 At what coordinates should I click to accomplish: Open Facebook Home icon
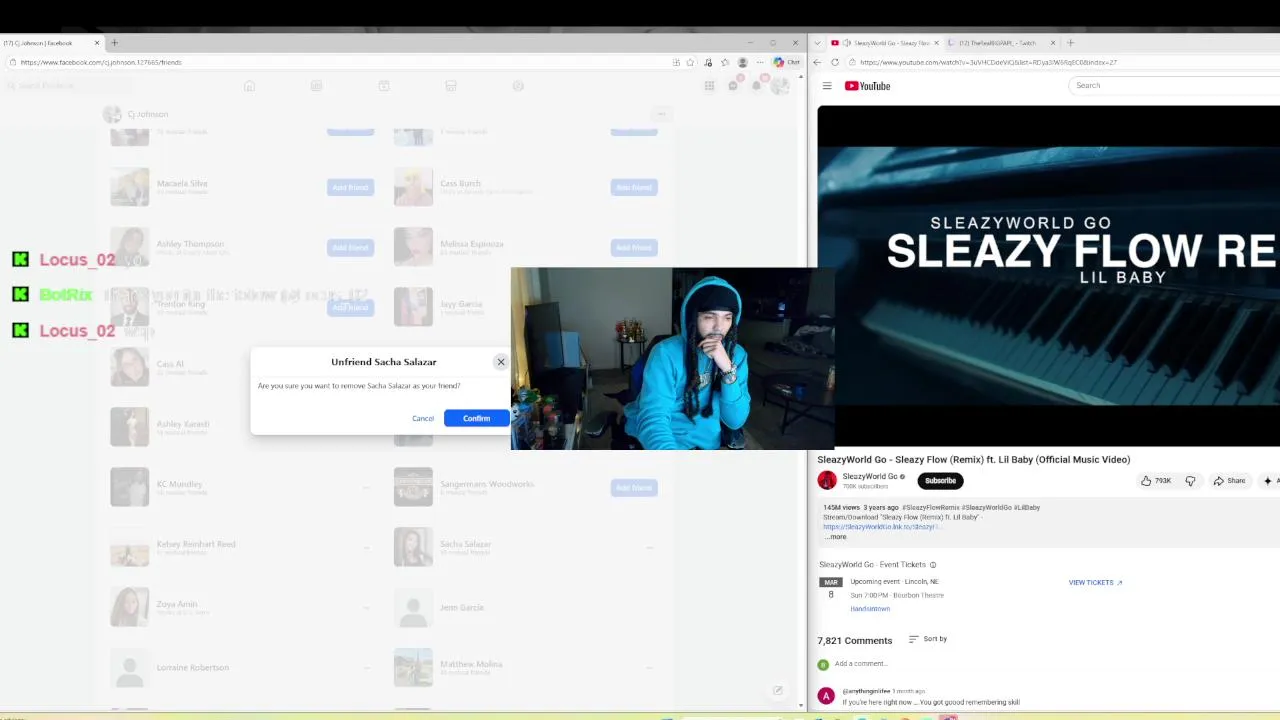tap(249, 86)
